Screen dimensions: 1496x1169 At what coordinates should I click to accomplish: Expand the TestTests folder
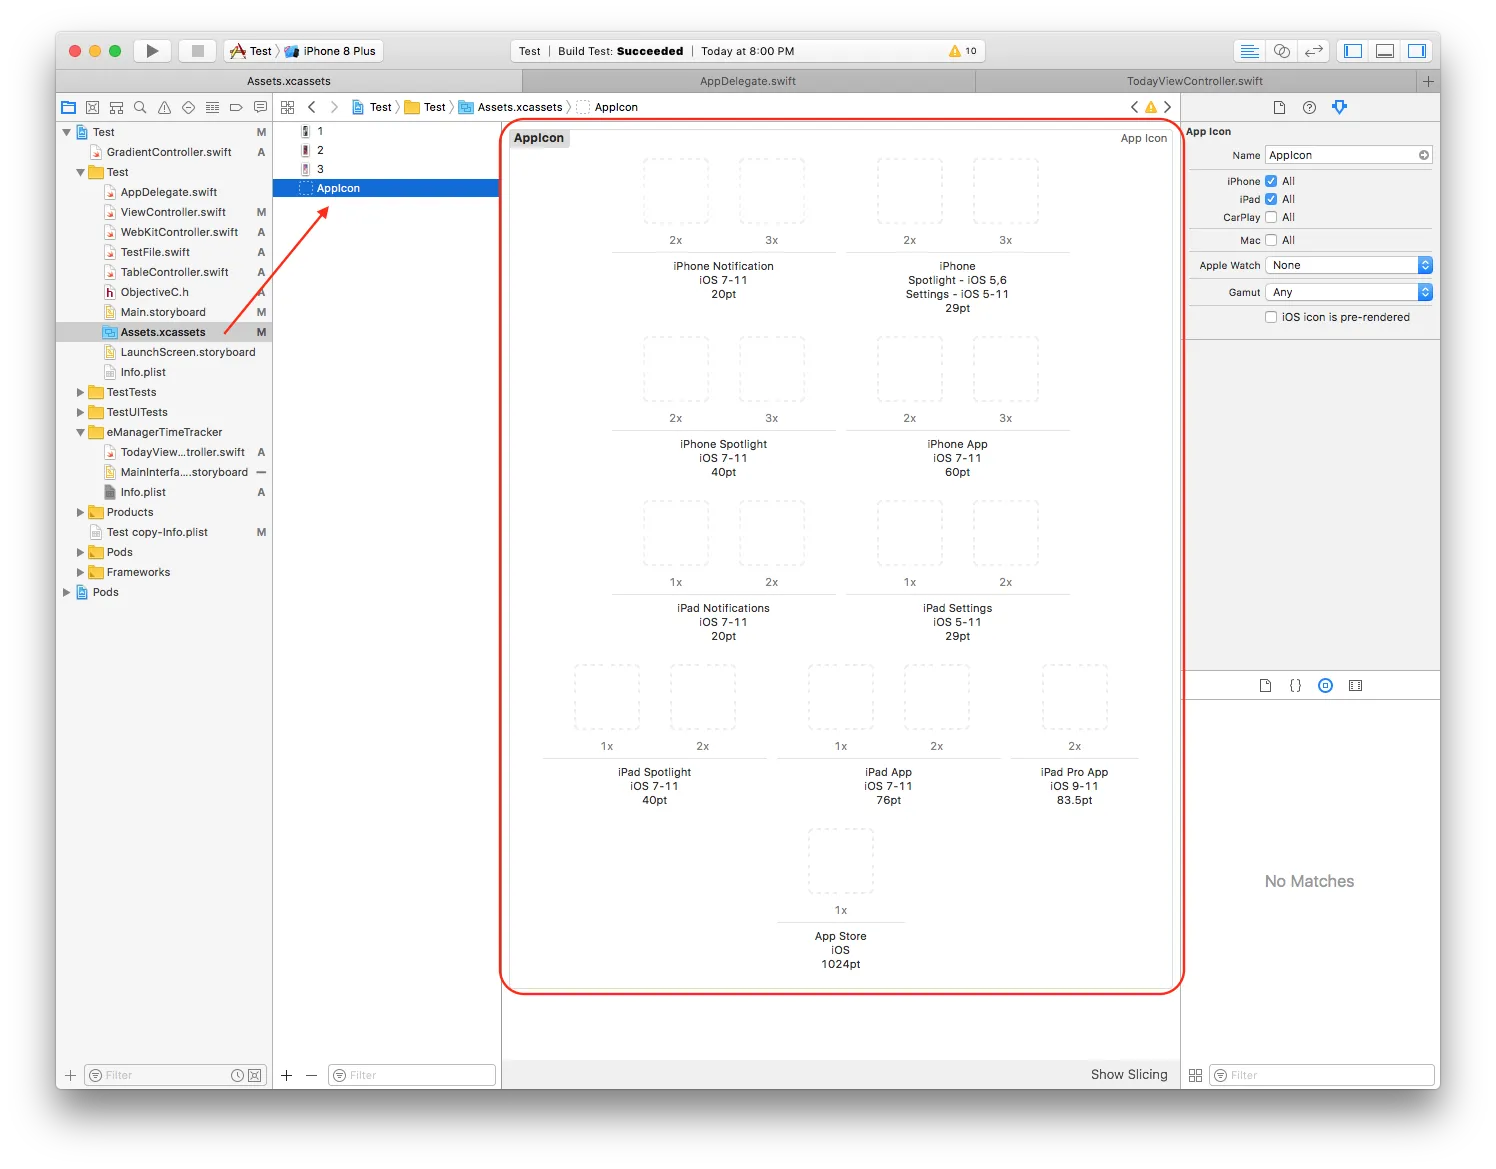81,392
